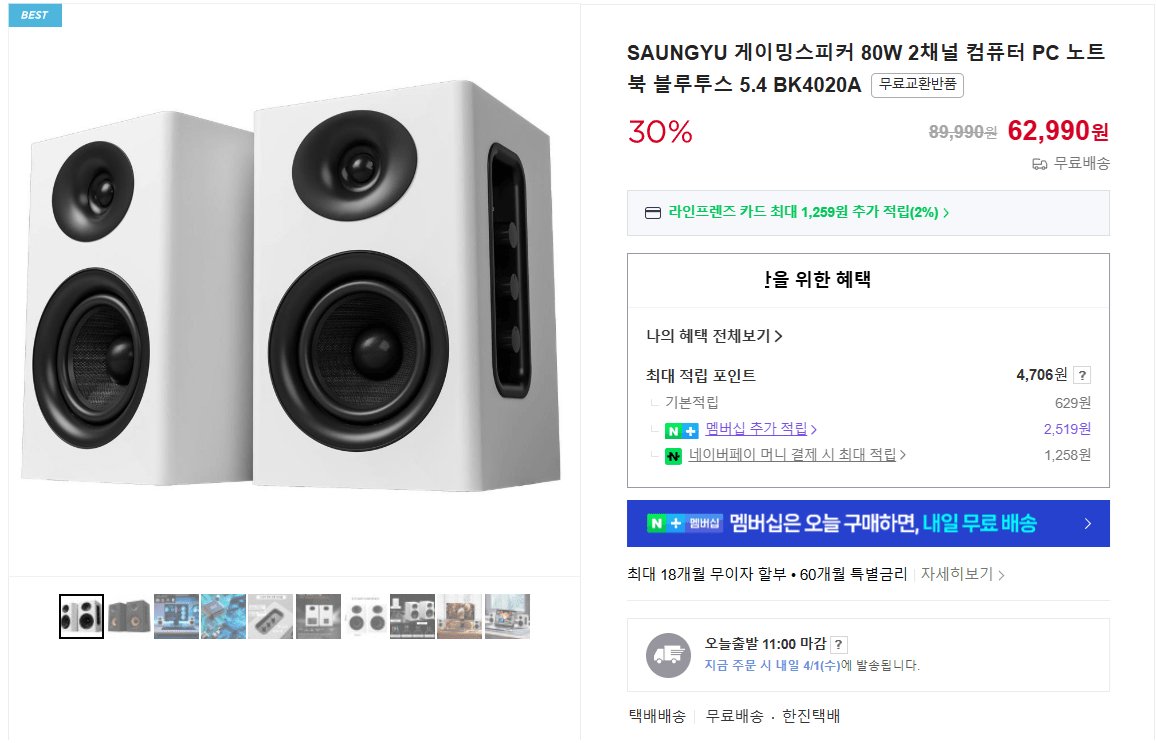Image resolution: width=1156 pixels, height=743 pixels.
Task: Select the third thumbnail showing desk monitor setup
Action: point(177,617)
